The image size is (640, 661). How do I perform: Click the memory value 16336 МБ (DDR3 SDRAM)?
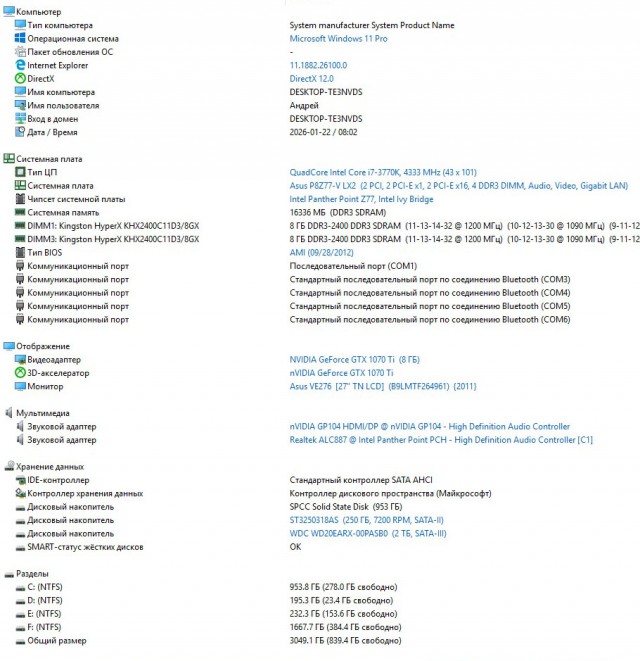(x=337, y=212)
